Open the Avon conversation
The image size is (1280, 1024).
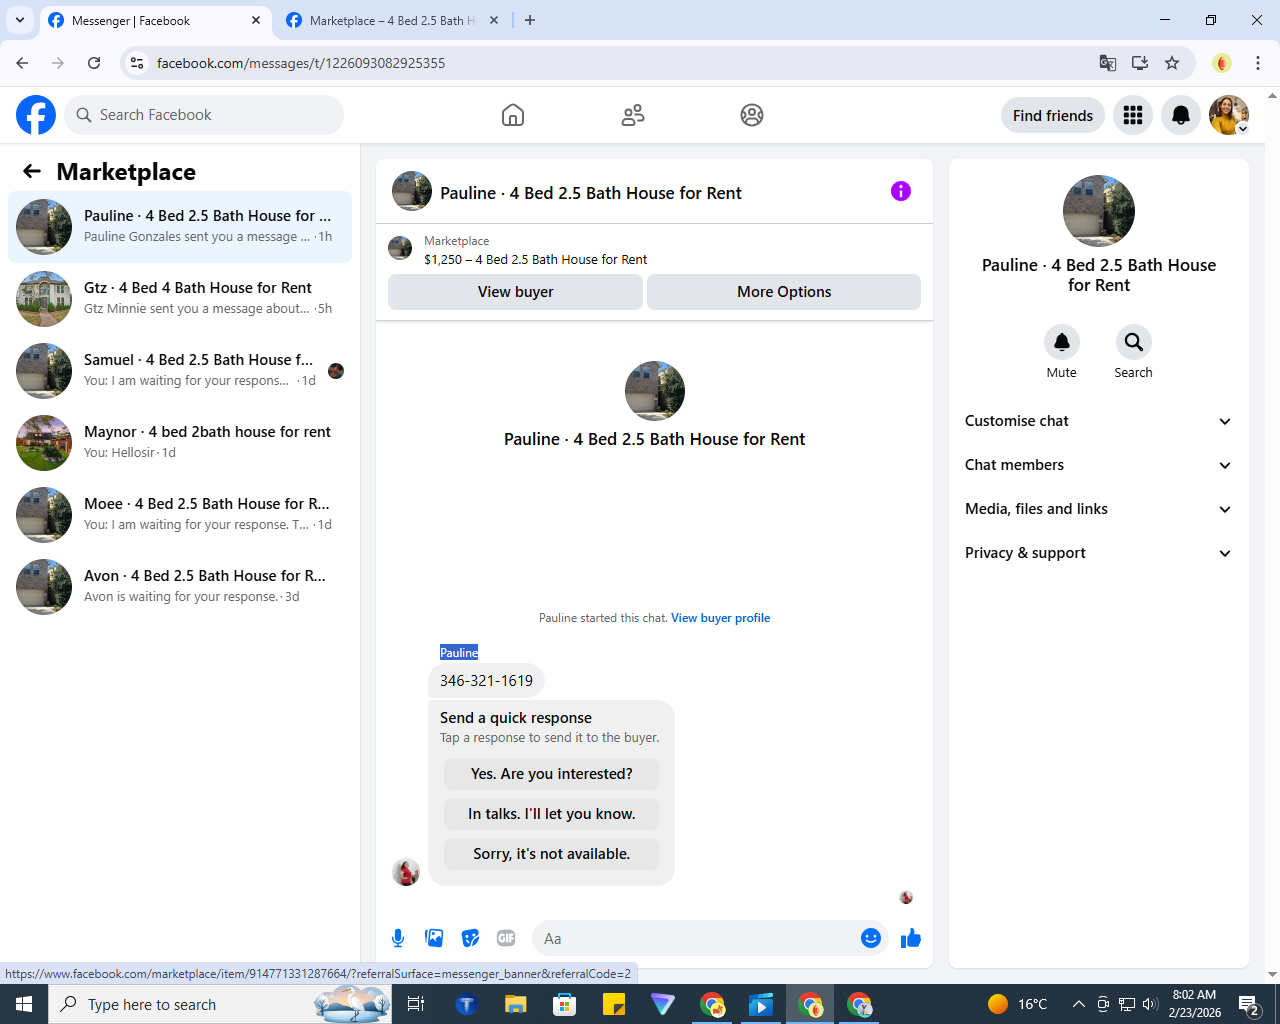tap(180, 587)
